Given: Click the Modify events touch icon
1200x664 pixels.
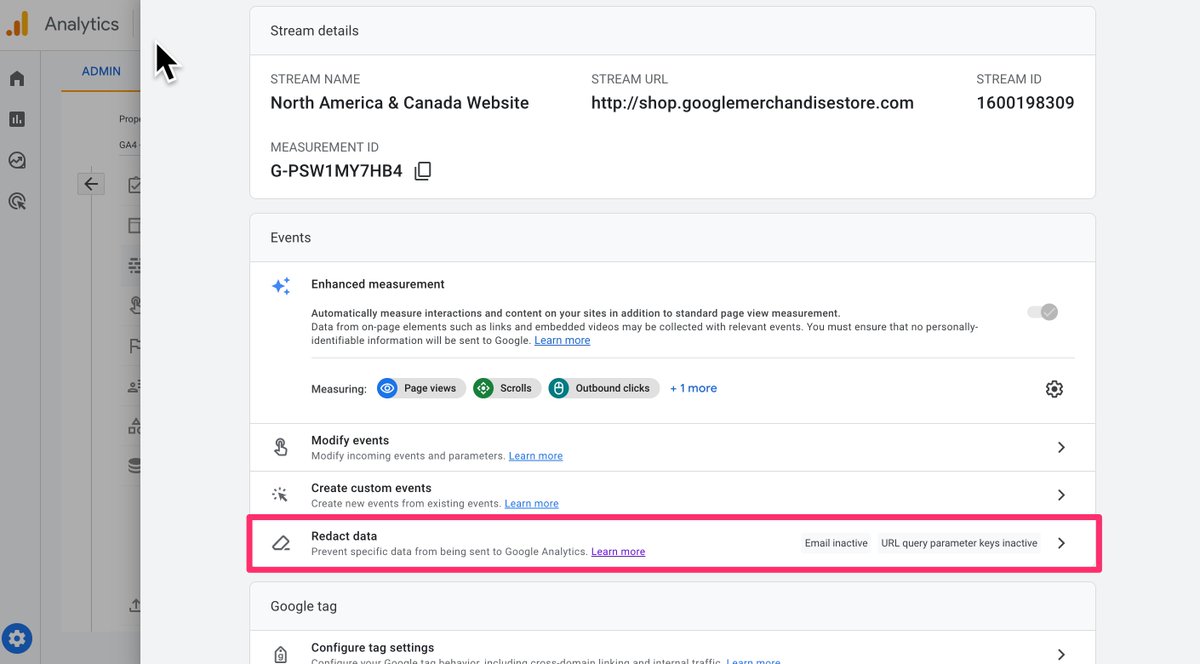Looking at the screenshot, I should point(281,447).
